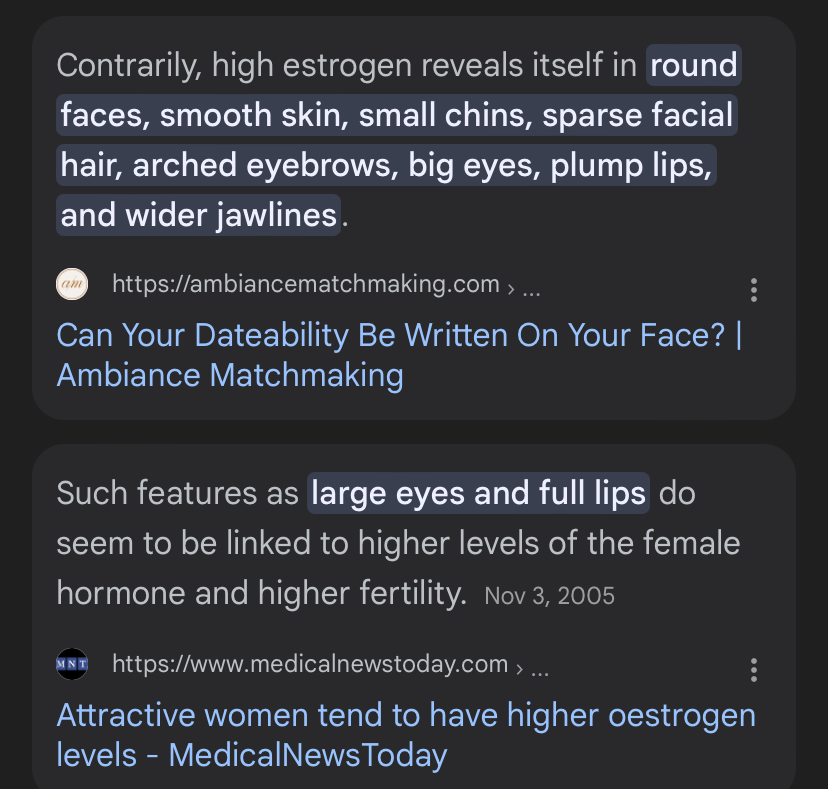The image size is (828, 789).
Task: Open three-dot menu for MedicalNewsToday result
Action: [x=753, y=670]
